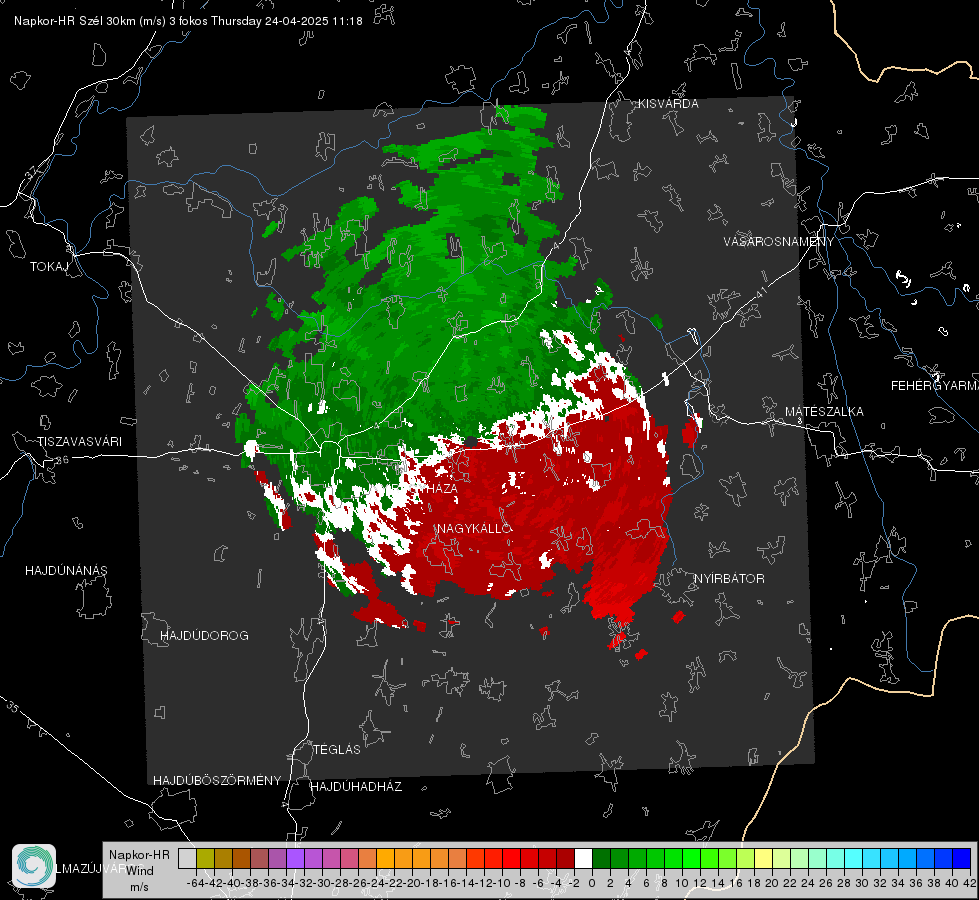Click the Wind label in the legend
979x900 pixels.
point(140,871)
